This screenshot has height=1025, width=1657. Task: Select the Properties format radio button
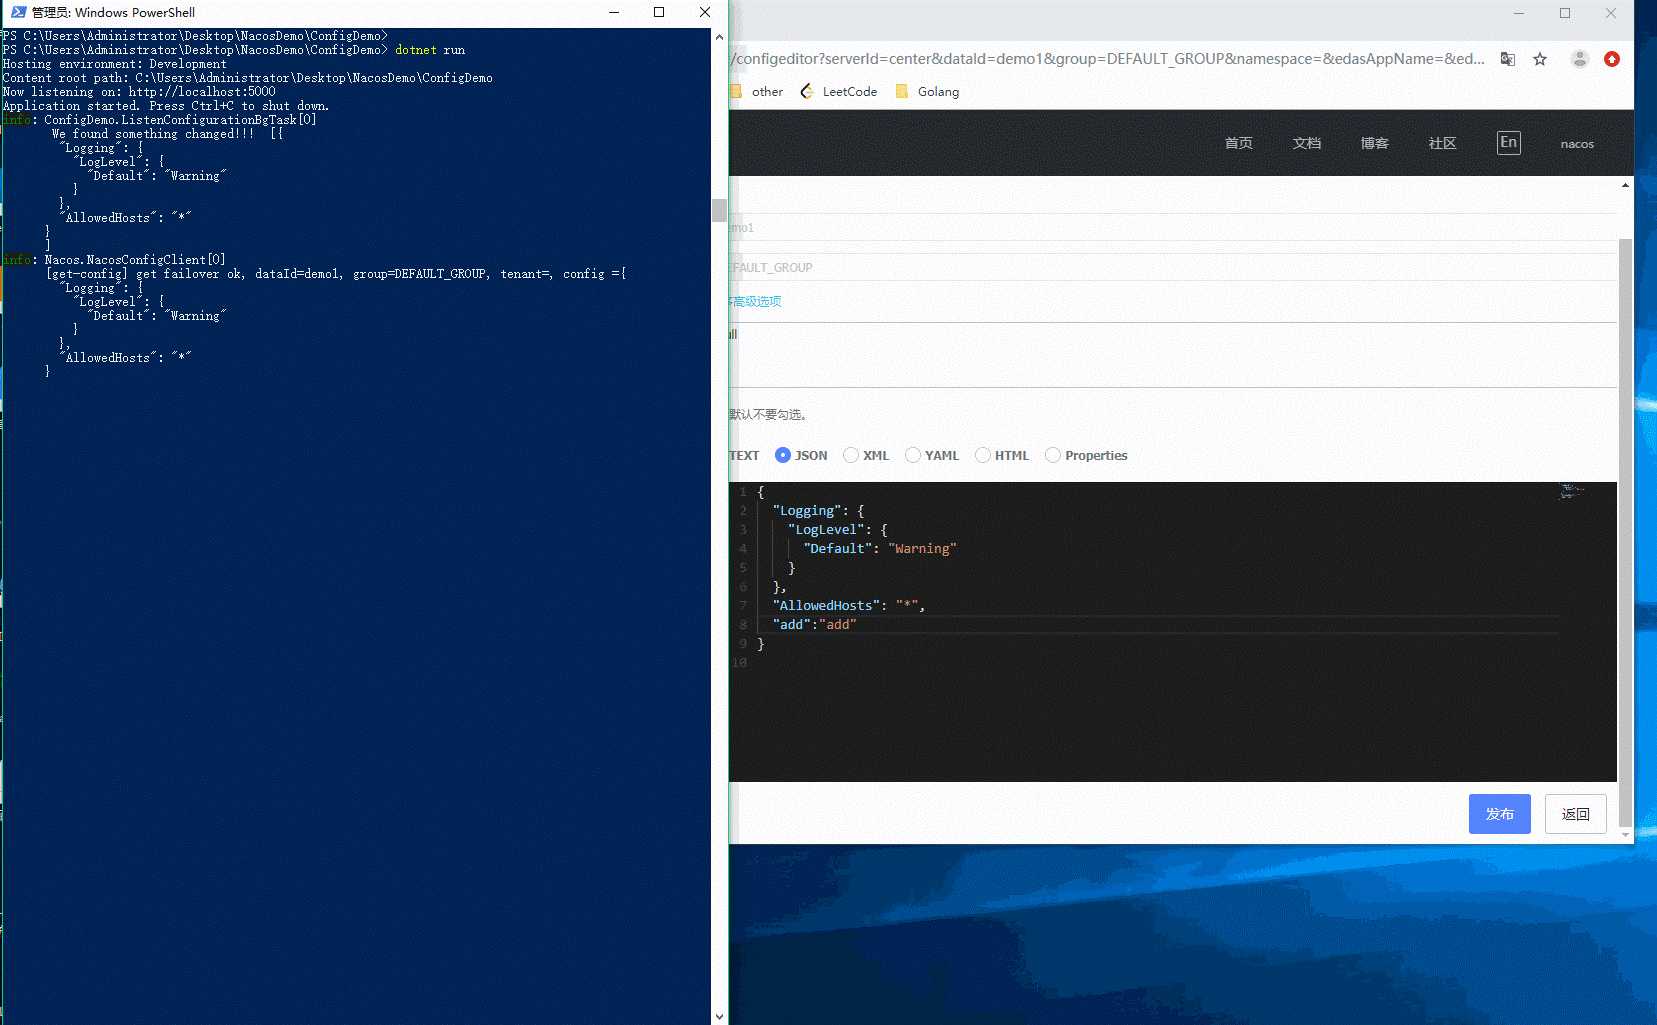click(1053, 455)
